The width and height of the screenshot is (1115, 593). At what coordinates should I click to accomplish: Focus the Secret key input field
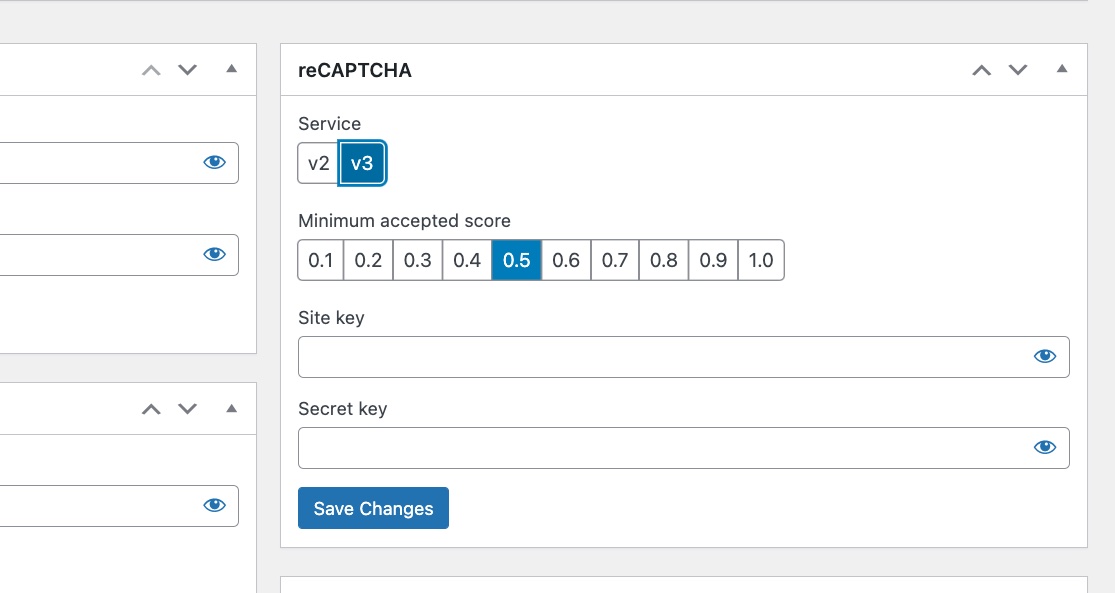pyautogui.click(x=660, y=448)
